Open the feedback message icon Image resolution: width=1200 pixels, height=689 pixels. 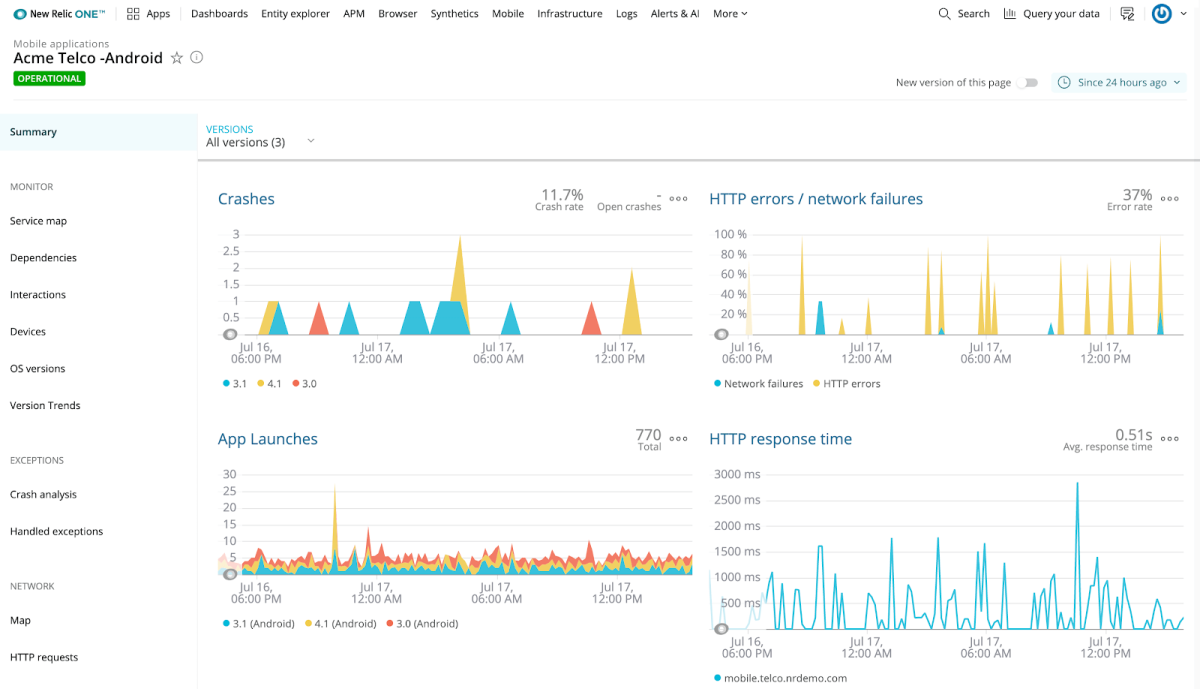click(x=1128, y=14)
